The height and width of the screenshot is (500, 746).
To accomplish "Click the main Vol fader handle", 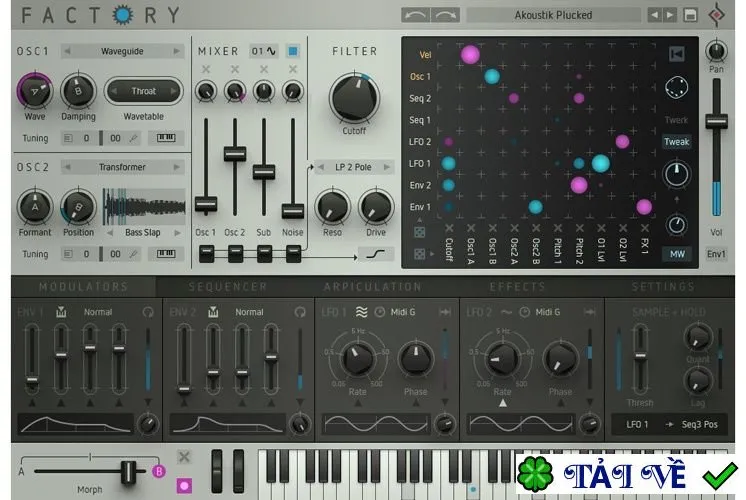I will tap(716, 121).
